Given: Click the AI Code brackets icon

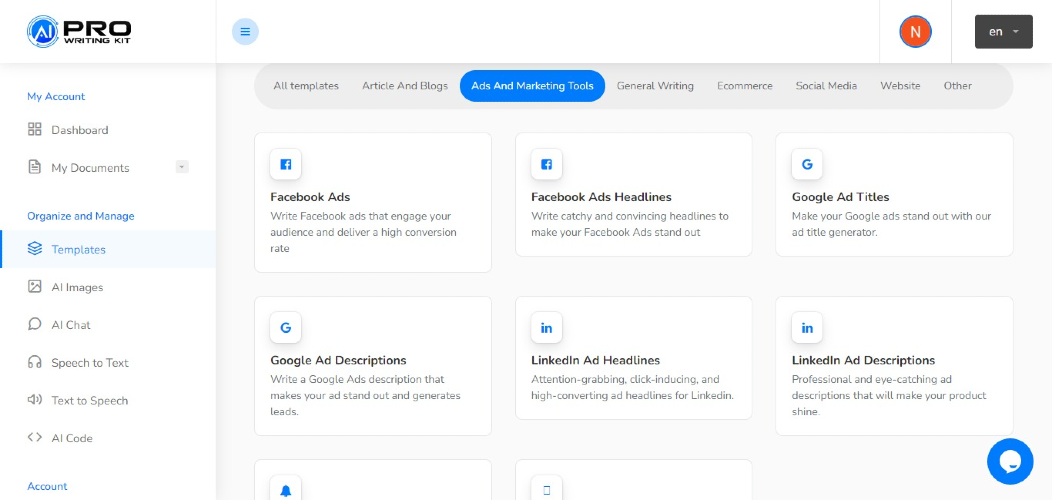Looking at the screenshot, I should point(35,438).
